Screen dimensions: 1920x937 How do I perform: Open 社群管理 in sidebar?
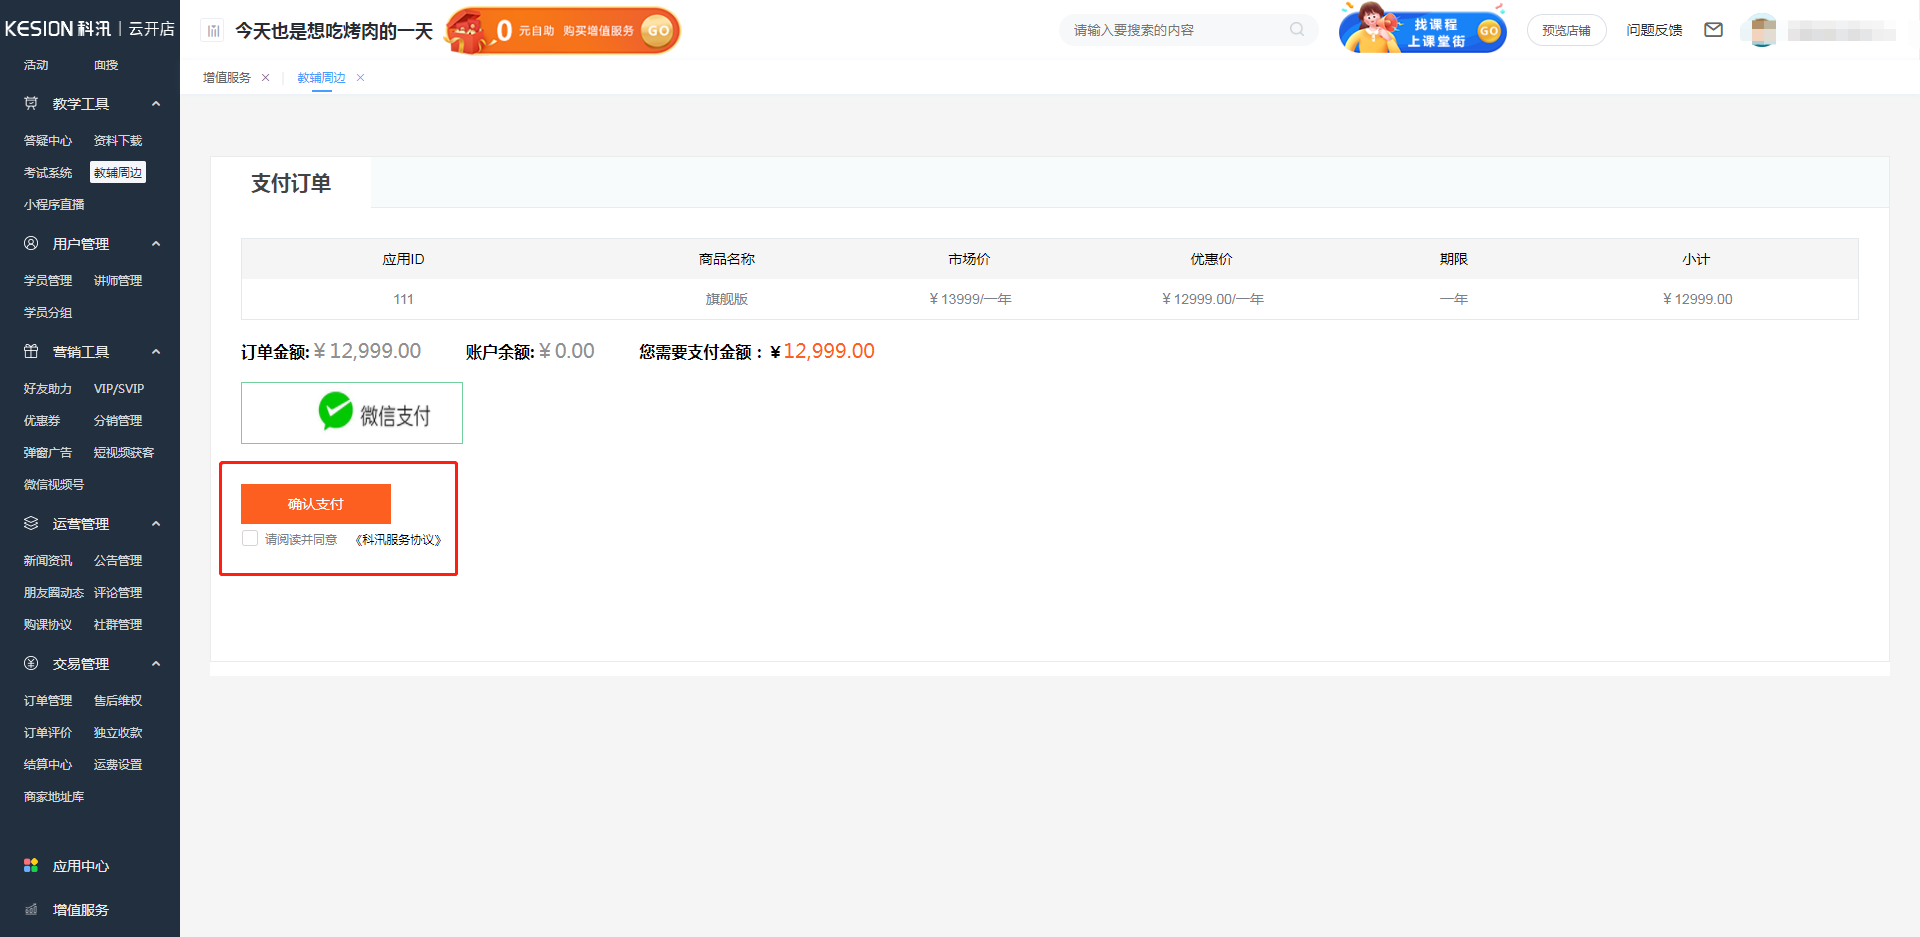point(118,625)
